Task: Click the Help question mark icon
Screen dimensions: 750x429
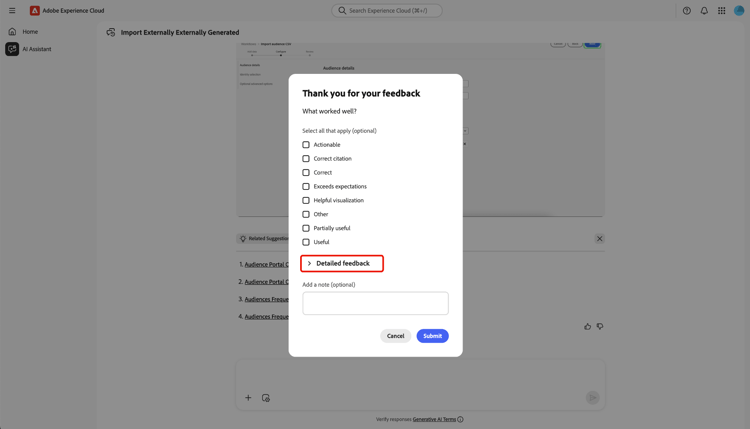Action: pyautogui.click(x=686, y=11)
